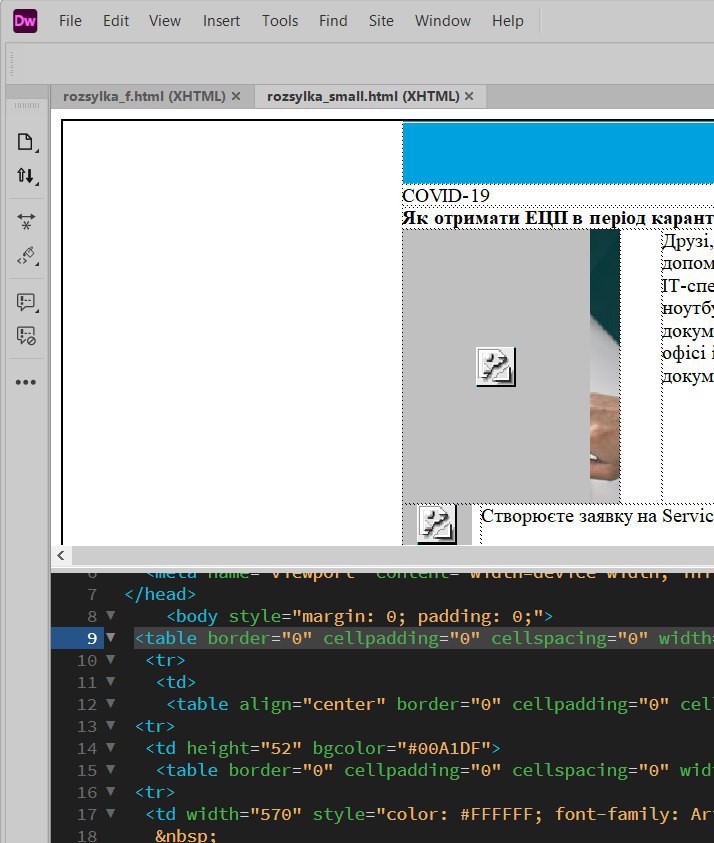
Task: Click line number 12 in code gutter
Action: [87, 704]
